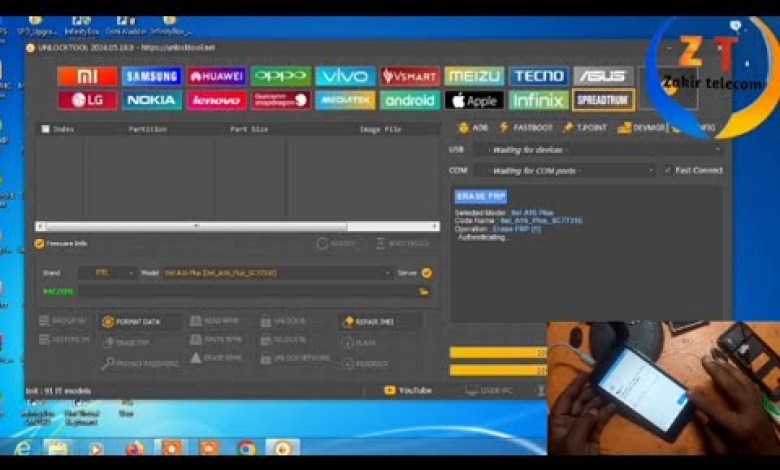Select the Nokia brand tile
This screenshot has height=470, width=780.
[x=152, y=100]
